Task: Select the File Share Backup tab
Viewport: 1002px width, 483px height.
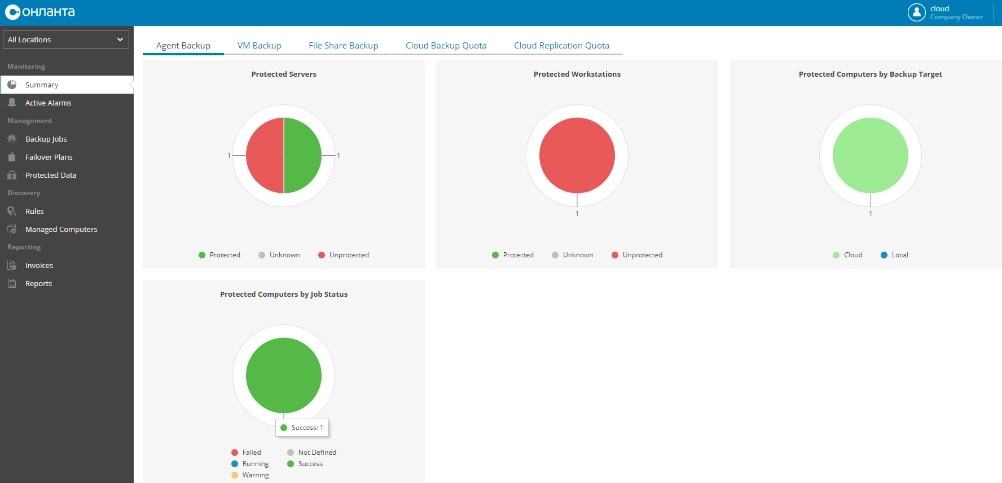Action: pos(343,46)
